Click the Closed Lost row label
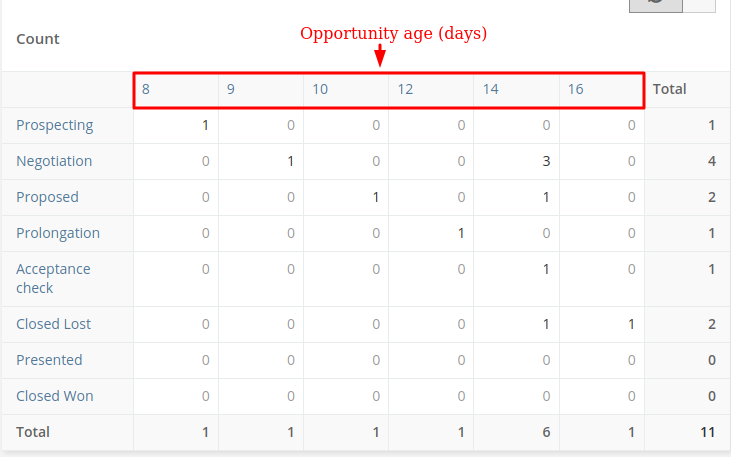 [x=54, y=324]
